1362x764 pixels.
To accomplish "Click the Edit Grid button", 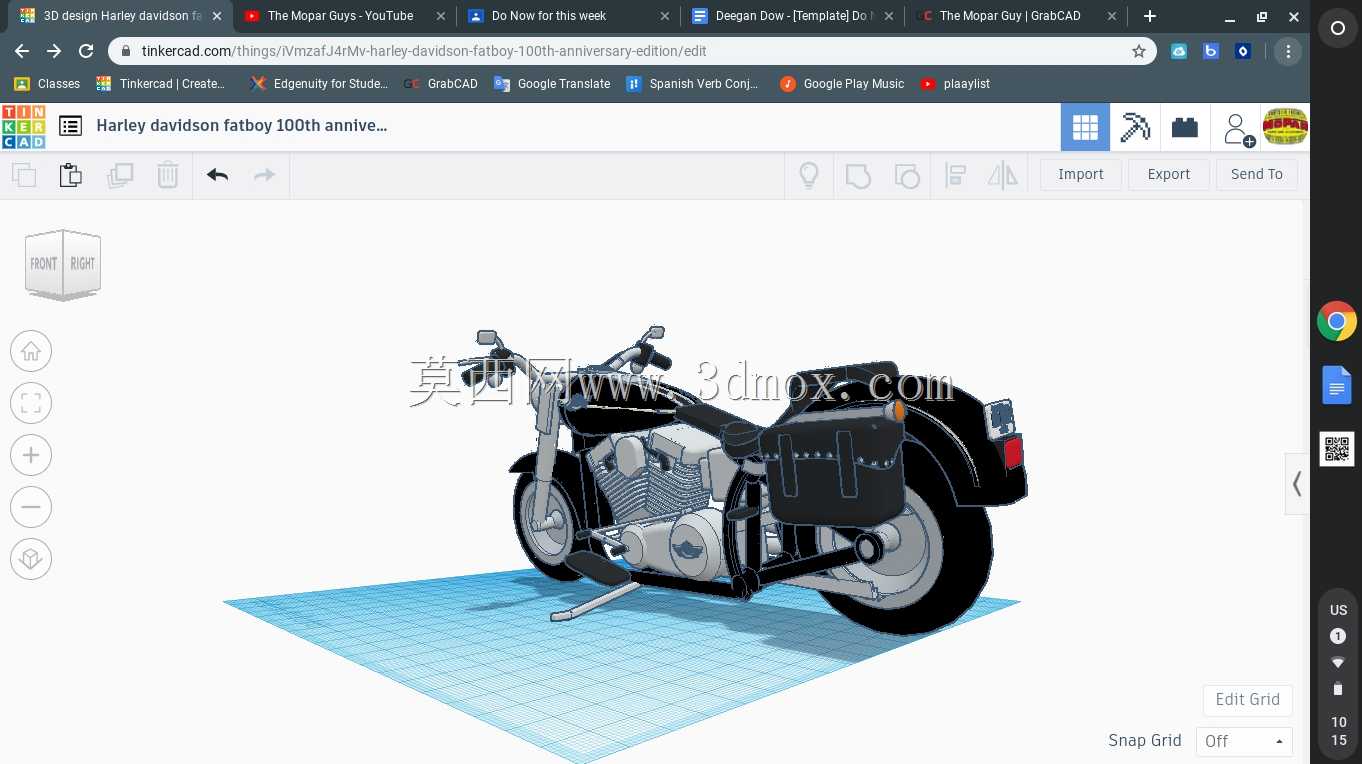I will coord(1248,699).
